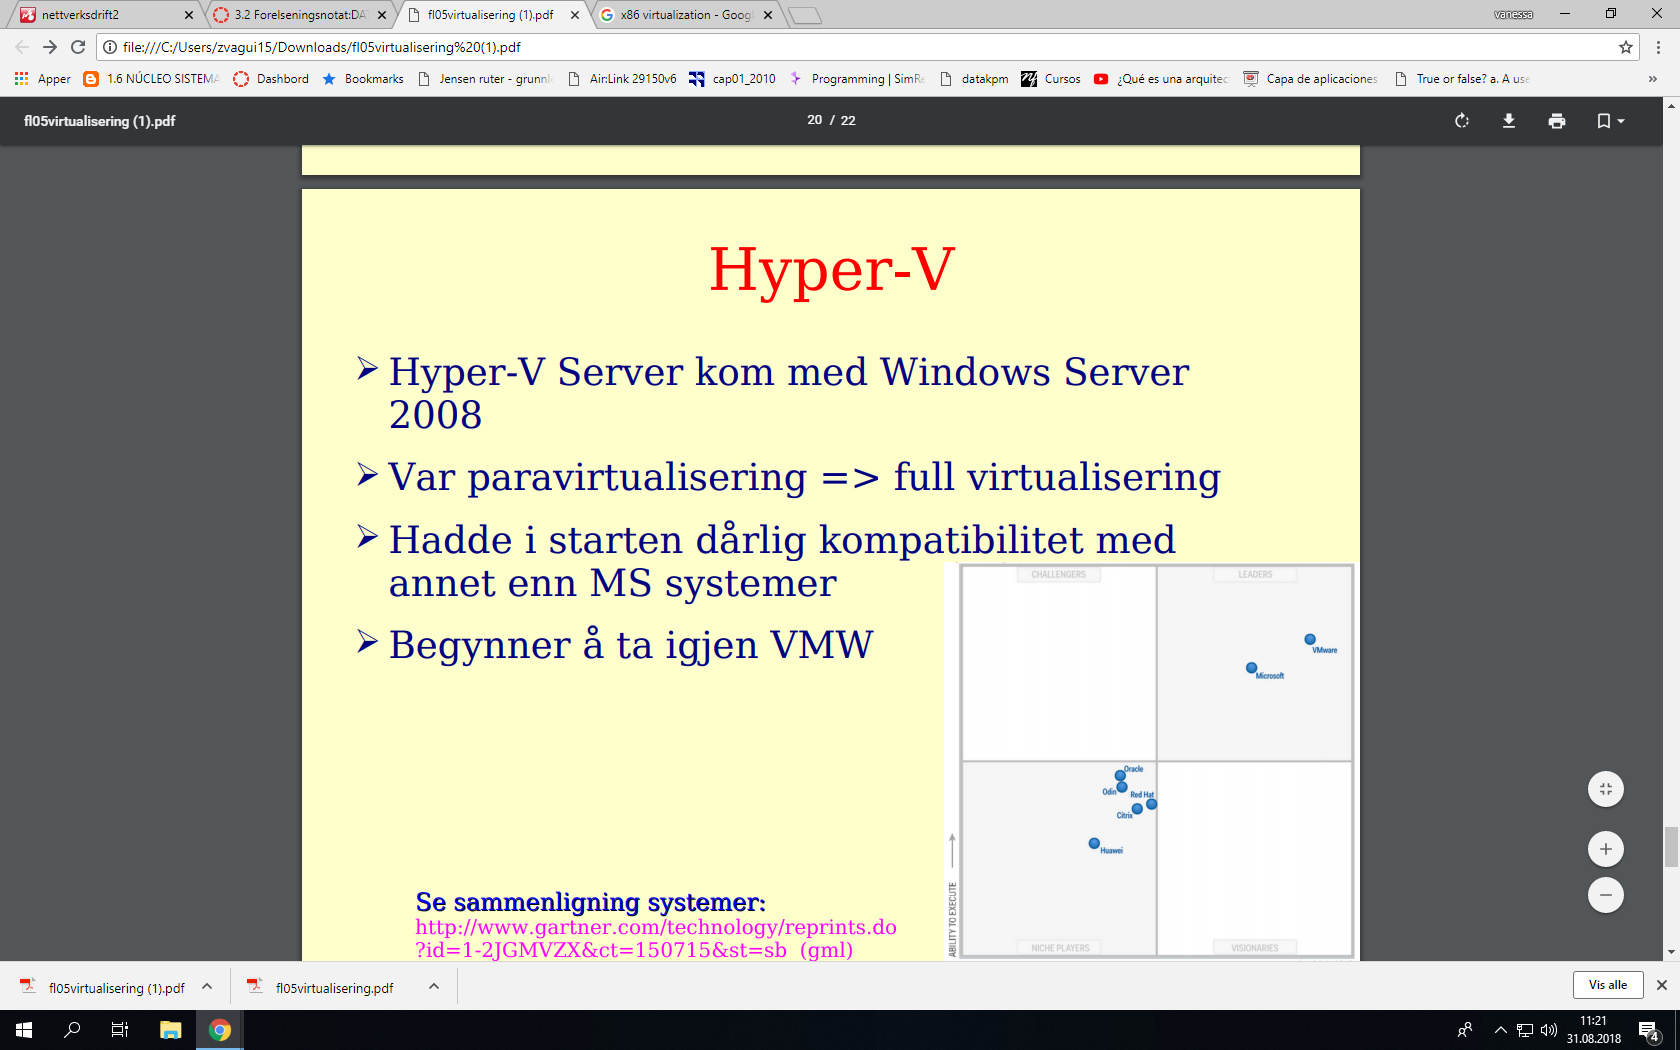Screen dimensions: 1680x1050
Task: Switch to the x86 virtualization Google tab
Action: [x=685, y=15]
